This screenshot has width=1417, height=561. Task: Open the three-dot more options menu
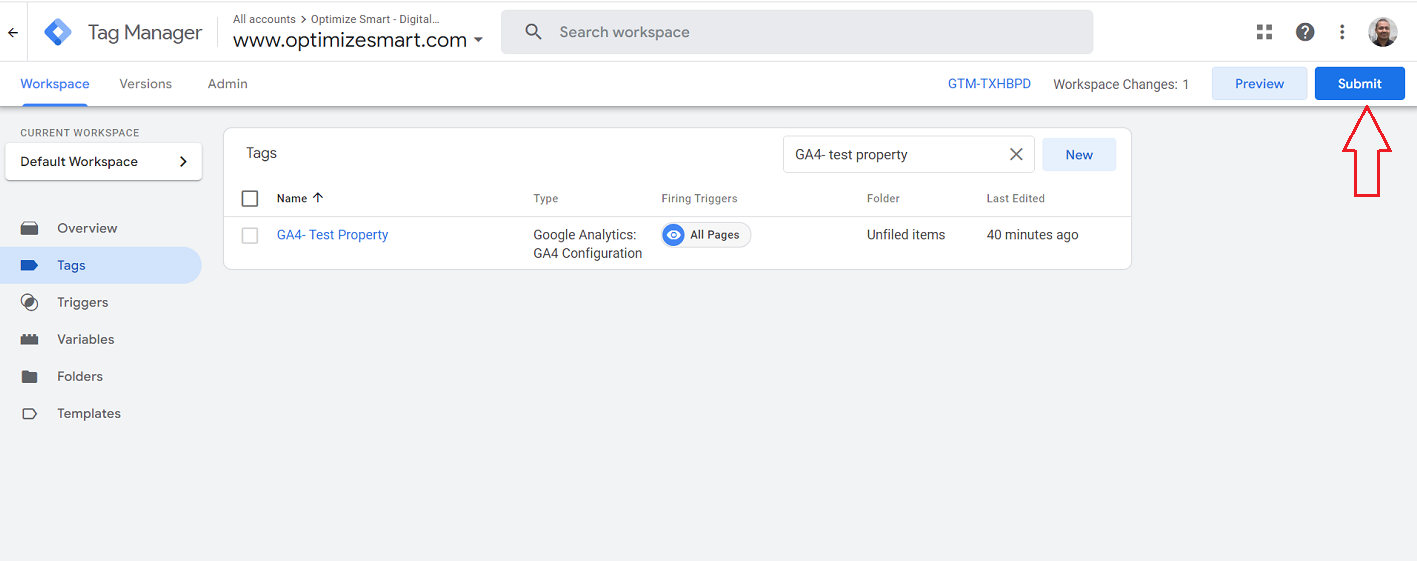pyautogui.click(x=1342, y=32)
